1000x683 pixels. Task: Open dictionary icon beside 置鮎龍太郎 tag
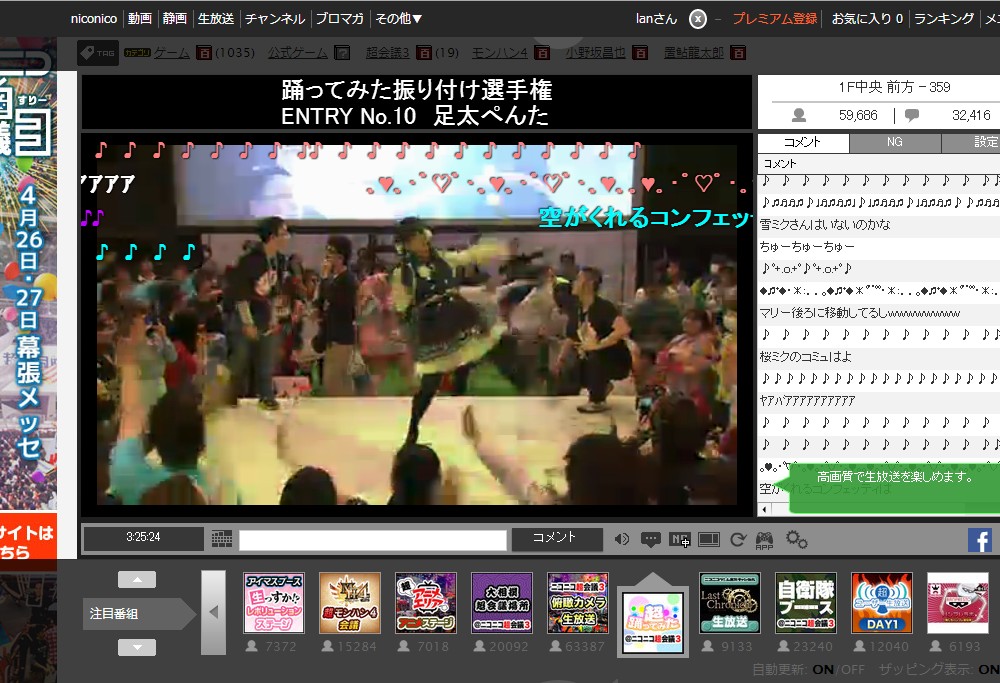pos(738,53)
